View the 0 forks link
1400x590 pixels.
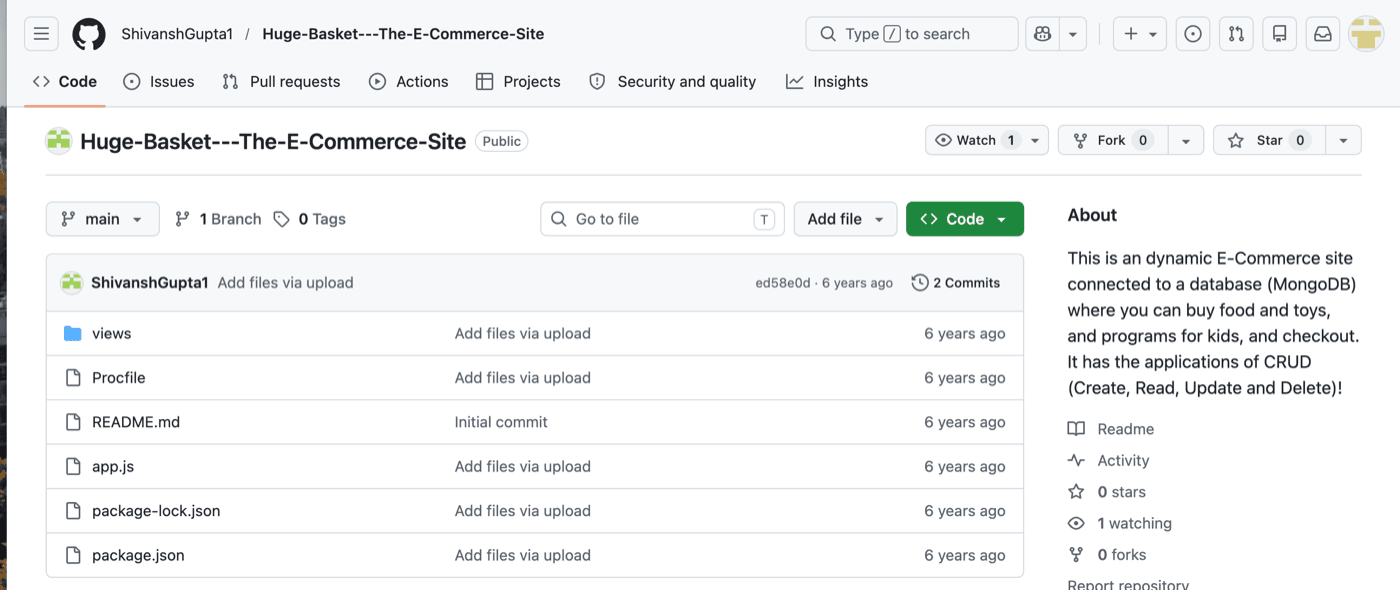[1107, 555]
